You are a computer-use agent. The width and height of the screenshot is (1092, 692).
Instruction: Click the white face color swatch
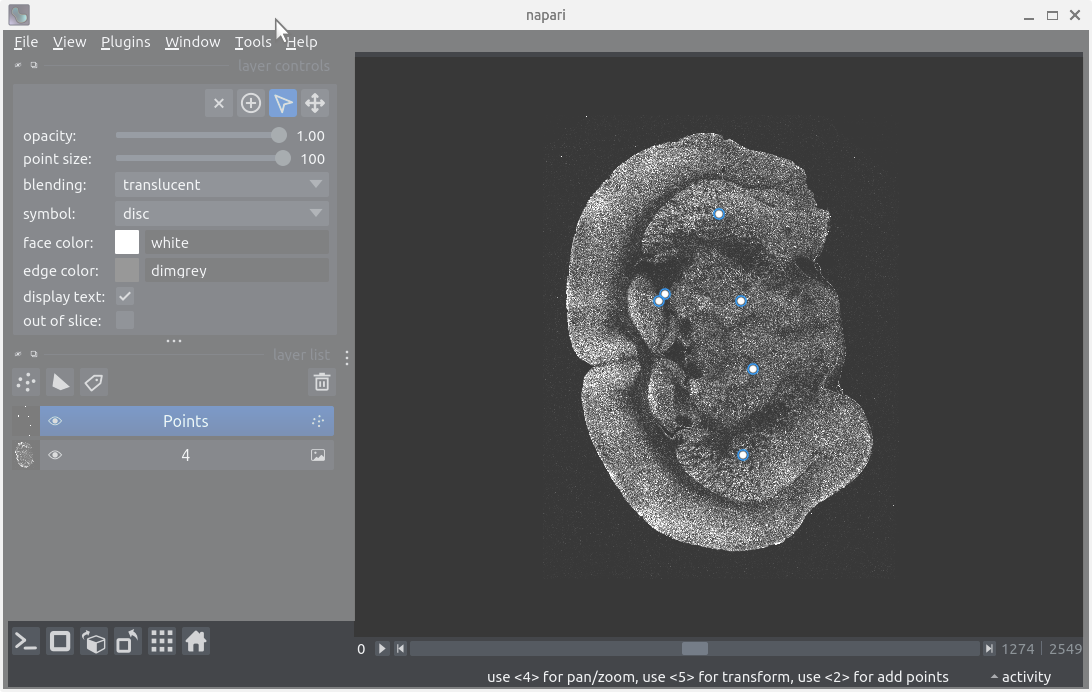pyautogui.click(x=127, y=243)
